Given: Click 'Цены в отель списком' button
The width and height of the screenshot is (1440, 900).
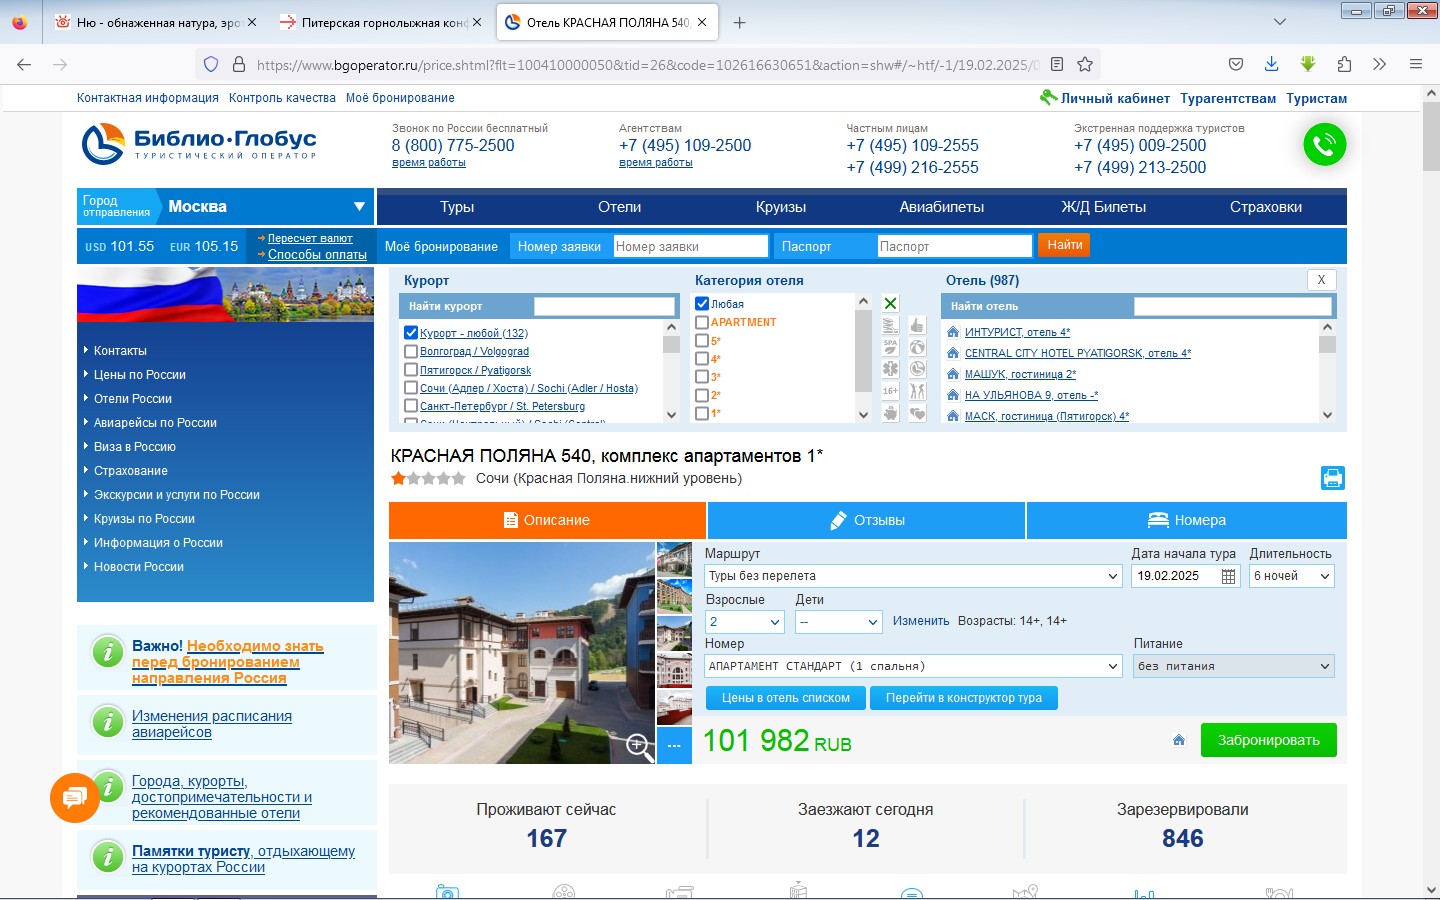Looking at the screenshot, I should (786, 698).
